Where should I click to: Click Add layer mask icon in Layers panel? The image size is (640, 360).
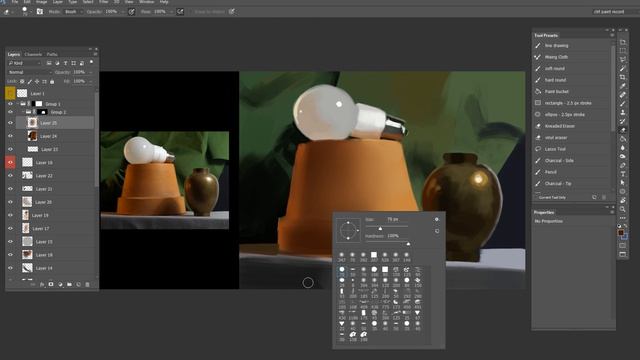51,284
